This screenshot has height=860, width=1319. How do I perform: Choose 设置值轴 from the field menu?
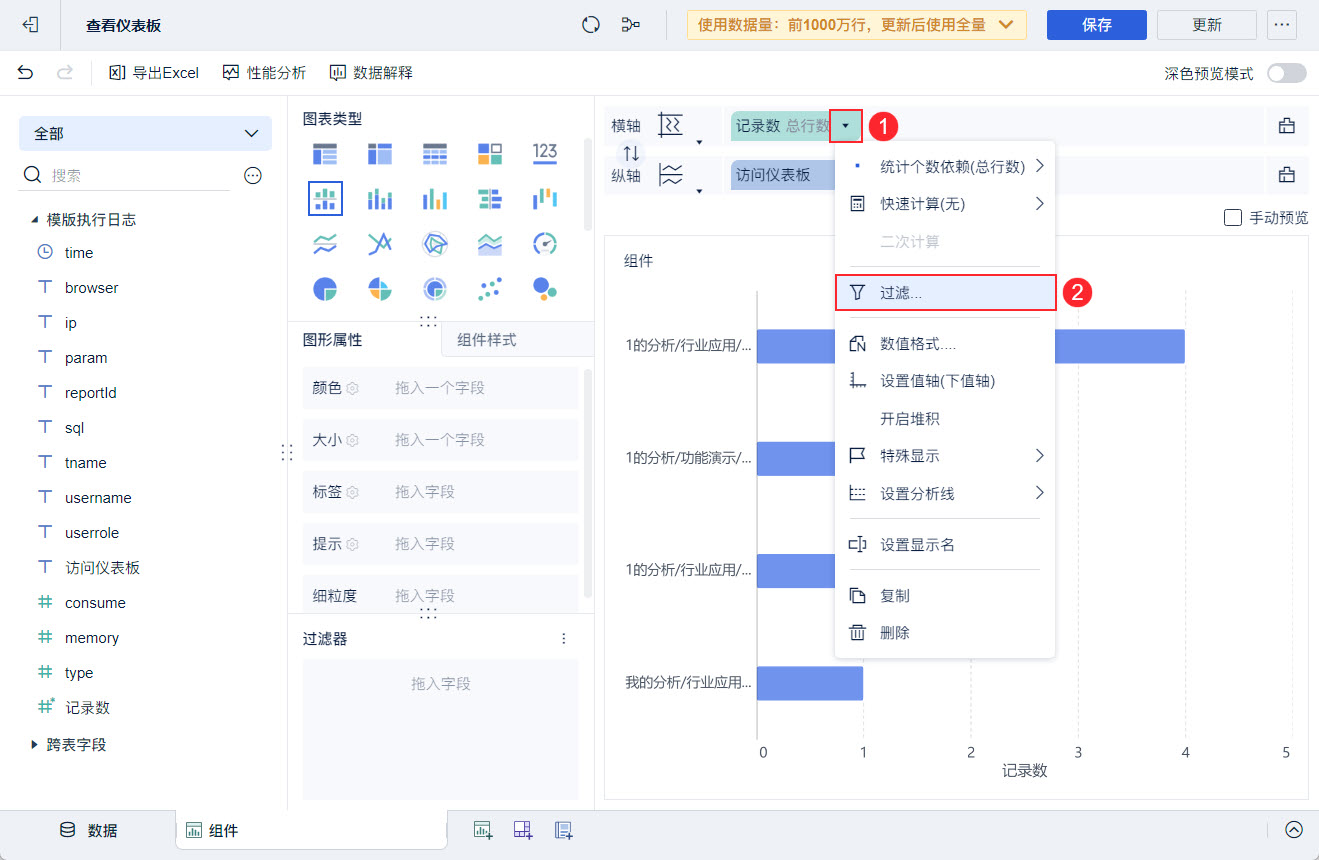tap(945, 381)
